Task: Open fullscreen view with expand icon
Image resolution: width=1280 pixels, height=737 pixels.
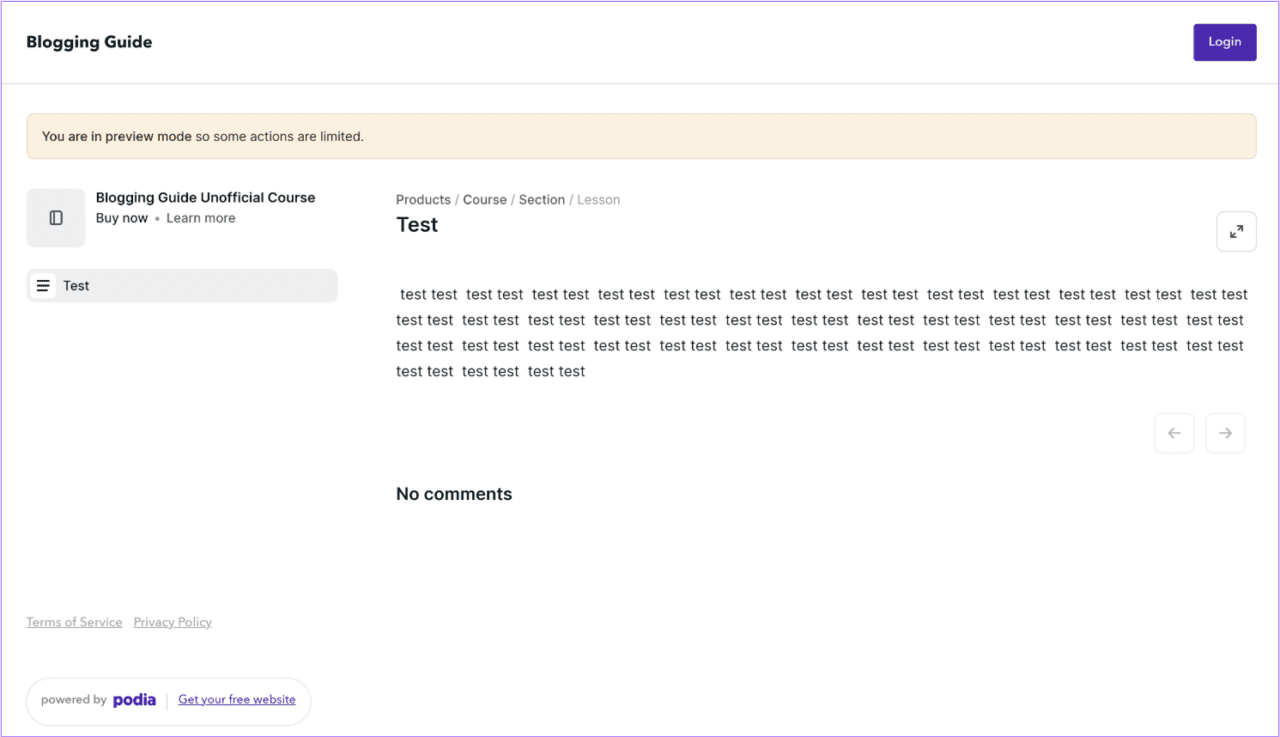Action: (x=1236, y=231)
